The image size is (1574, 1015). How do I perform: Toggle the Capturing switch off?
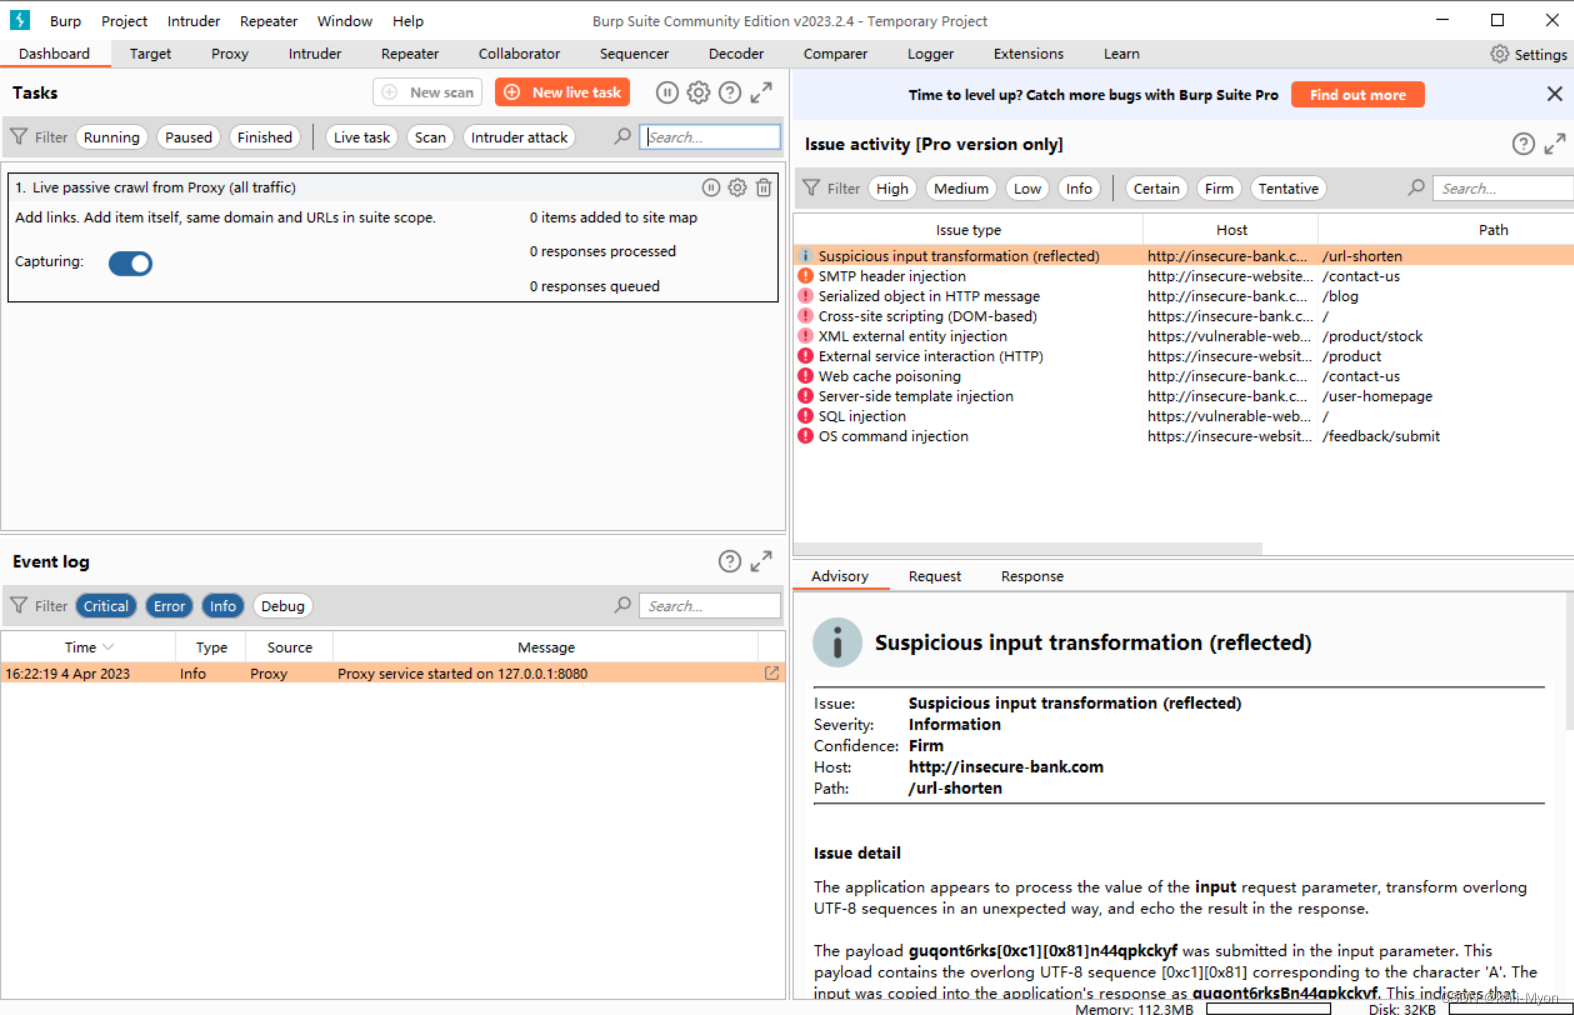click(130, 263)
